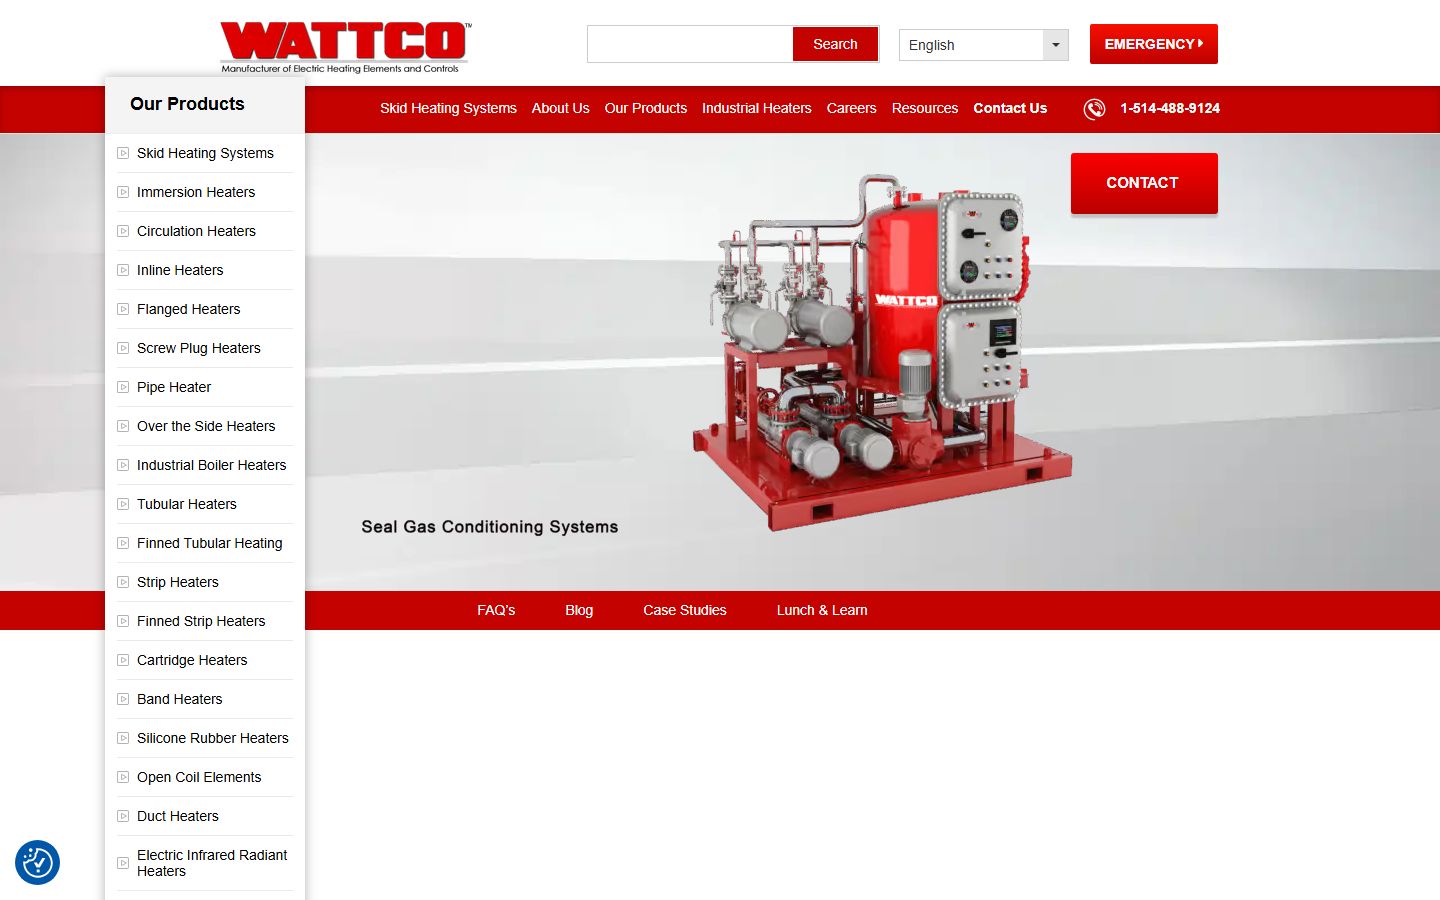The image size is (1440, 900).
Task: Click the arrow icon beside Electric Infrared Radiant Heaters
Action: pos(123,863)
